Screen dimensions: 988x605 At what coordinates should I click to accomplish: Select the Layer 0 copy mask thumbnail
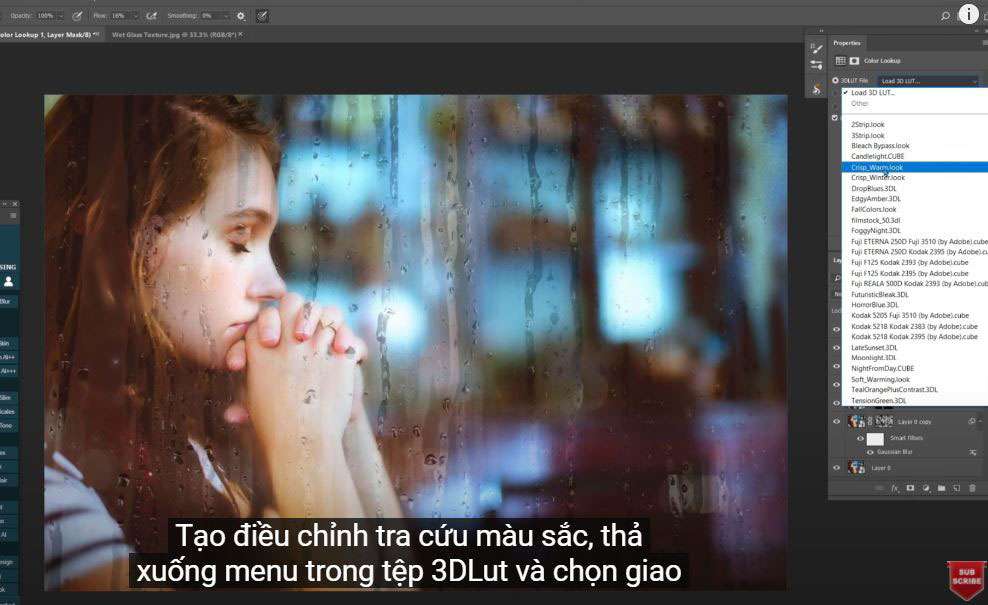[x=885, y=421]
